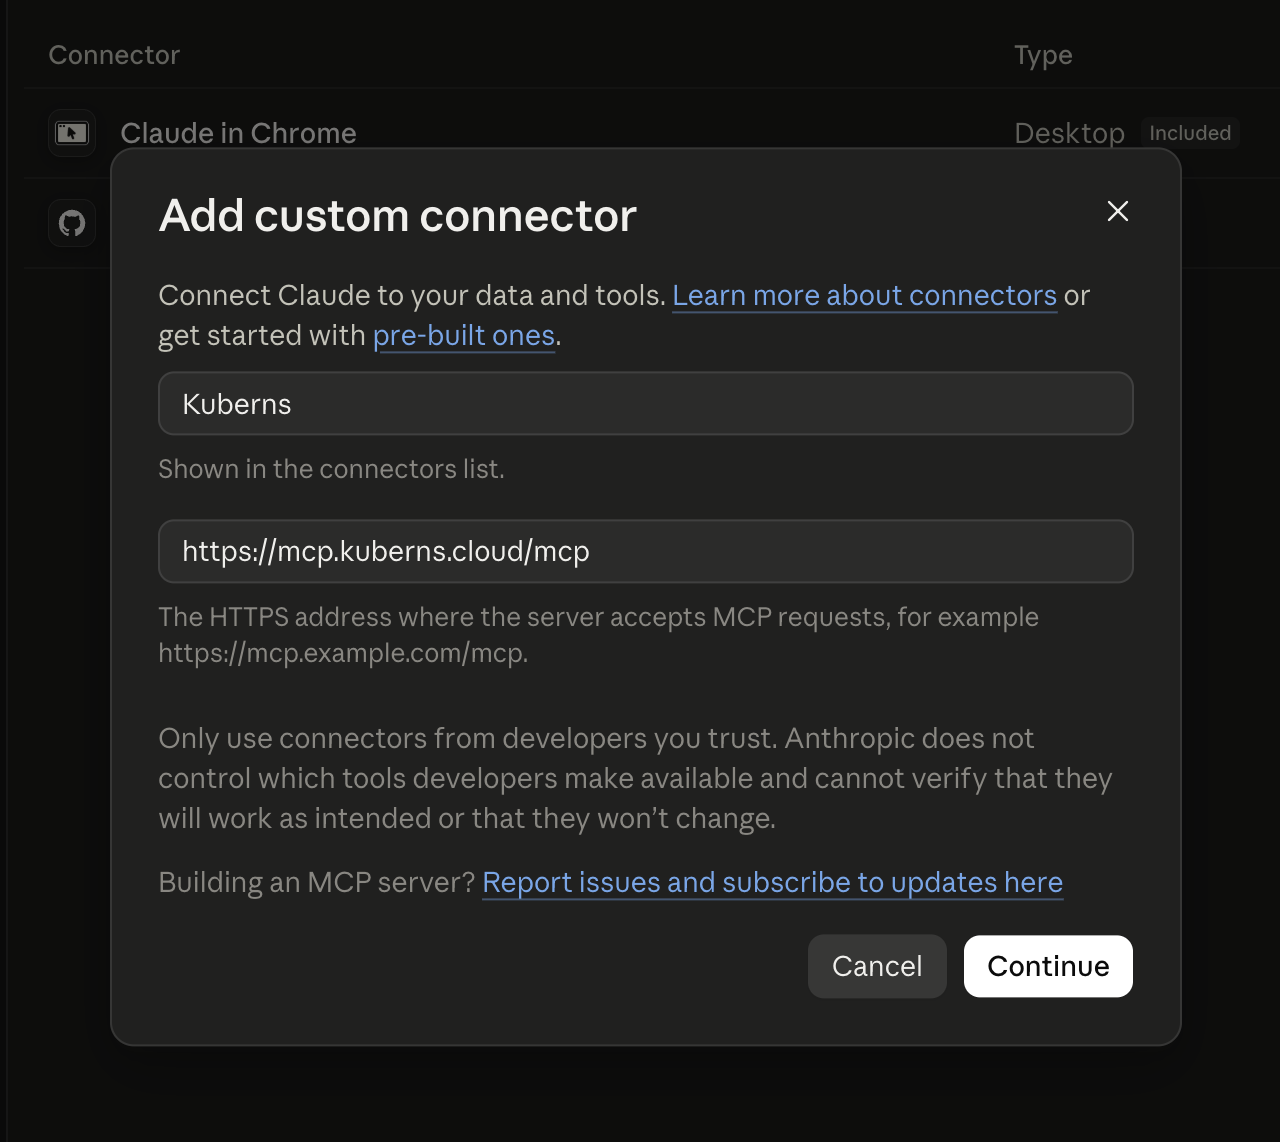Click the 'Shown in the connectors list.' hint
1280x1142 pixels.
pyautogui.click(x=331, y=469)
